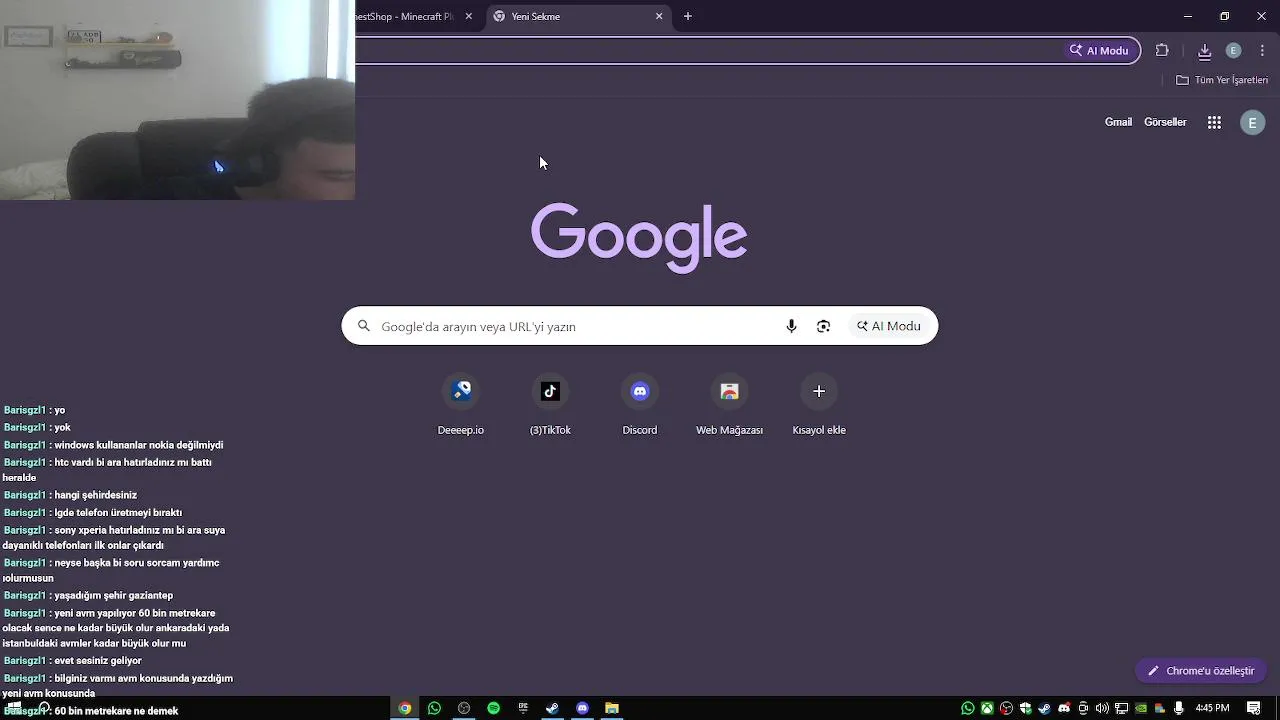Open the TikTok shortcut tile
The width and height of the screenshot is (1280, 720).
pyautogui.click(x=550, y=406)
